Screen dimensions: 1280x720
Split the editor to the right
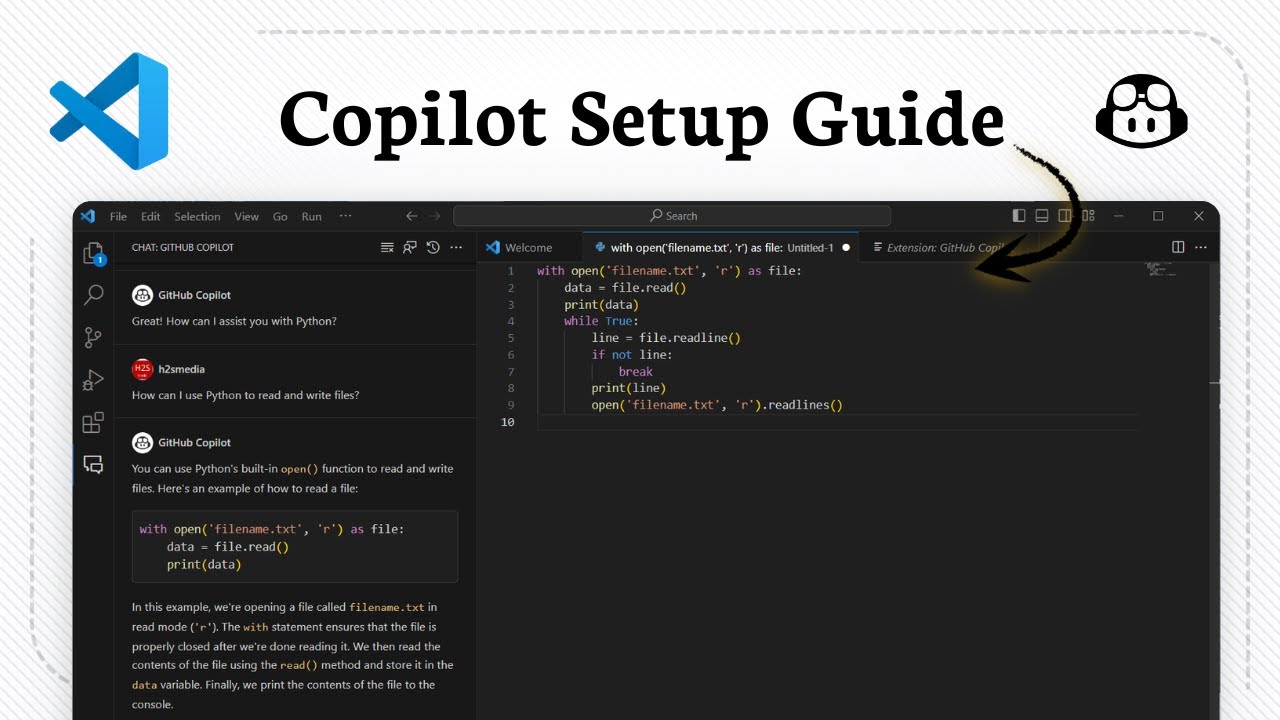pyautogui.click(x=1178, y=247)
